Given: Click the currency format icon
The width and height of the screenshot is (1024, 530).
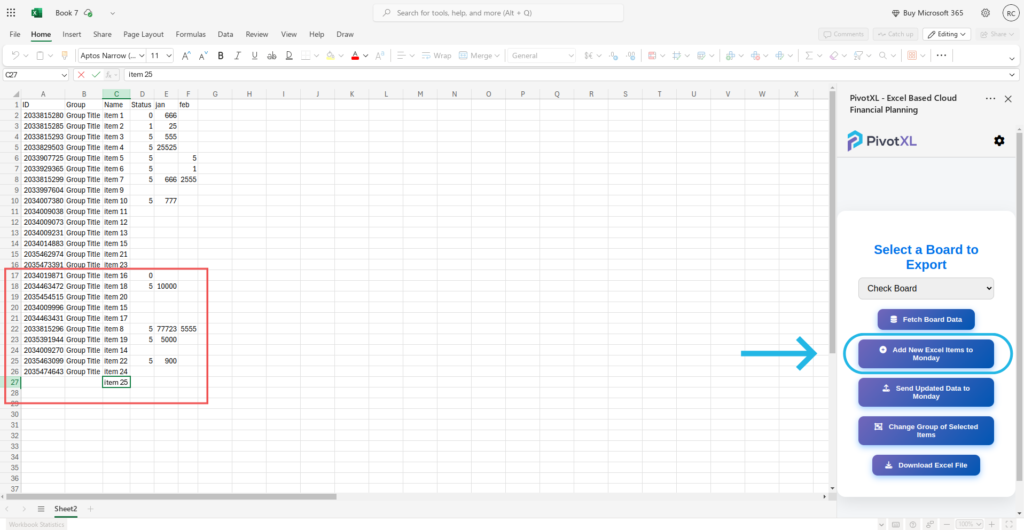Looking at the screenshot, I should tap(590, 55).
